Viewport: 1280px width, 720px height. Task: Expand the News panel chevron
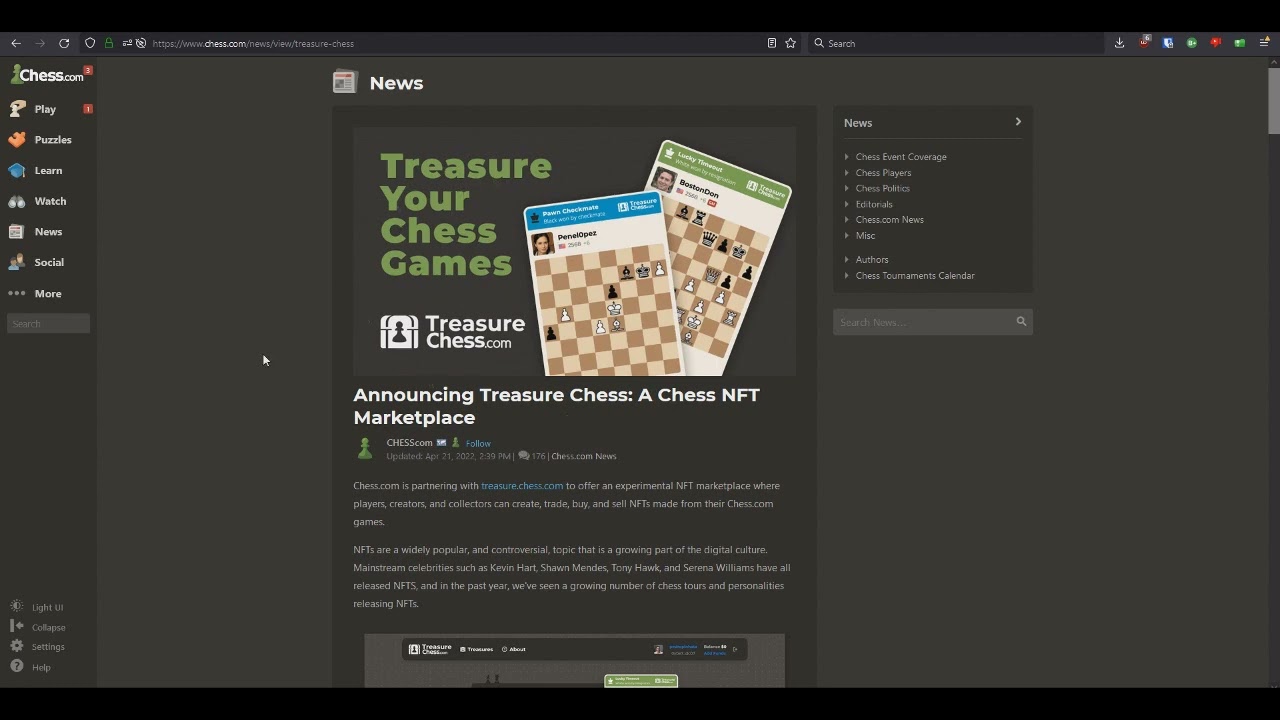[x=1018, y=122]
